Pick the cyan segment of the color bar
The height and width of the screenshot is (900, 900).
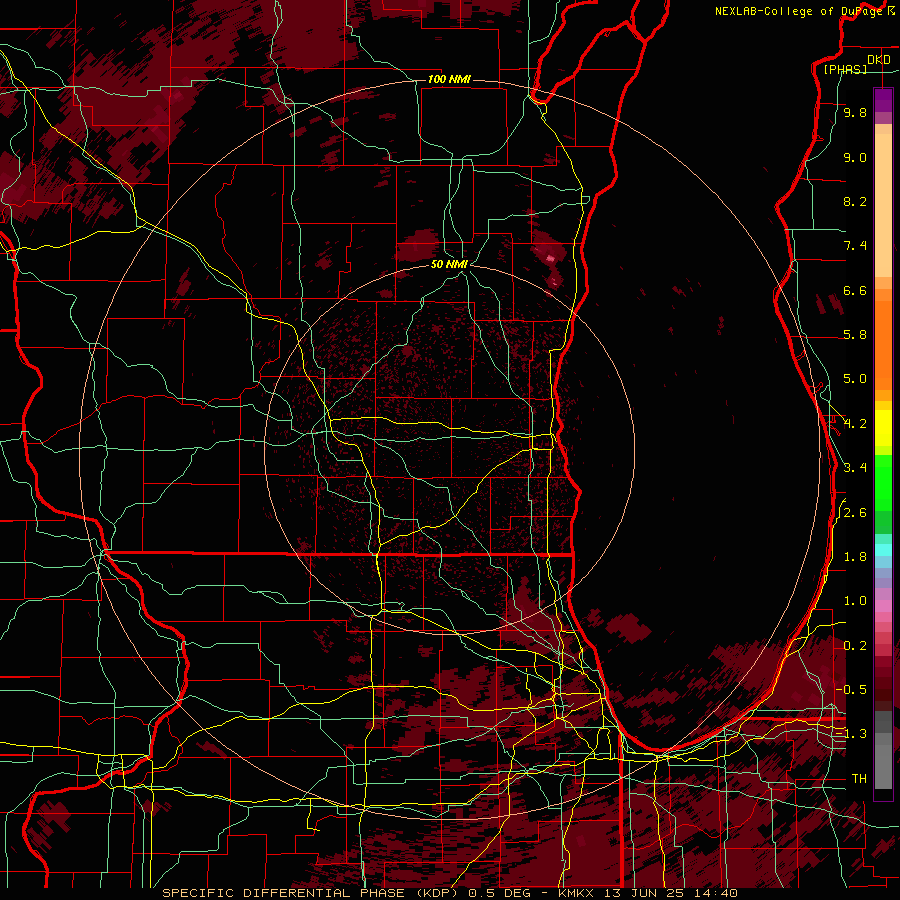(883, 550)
